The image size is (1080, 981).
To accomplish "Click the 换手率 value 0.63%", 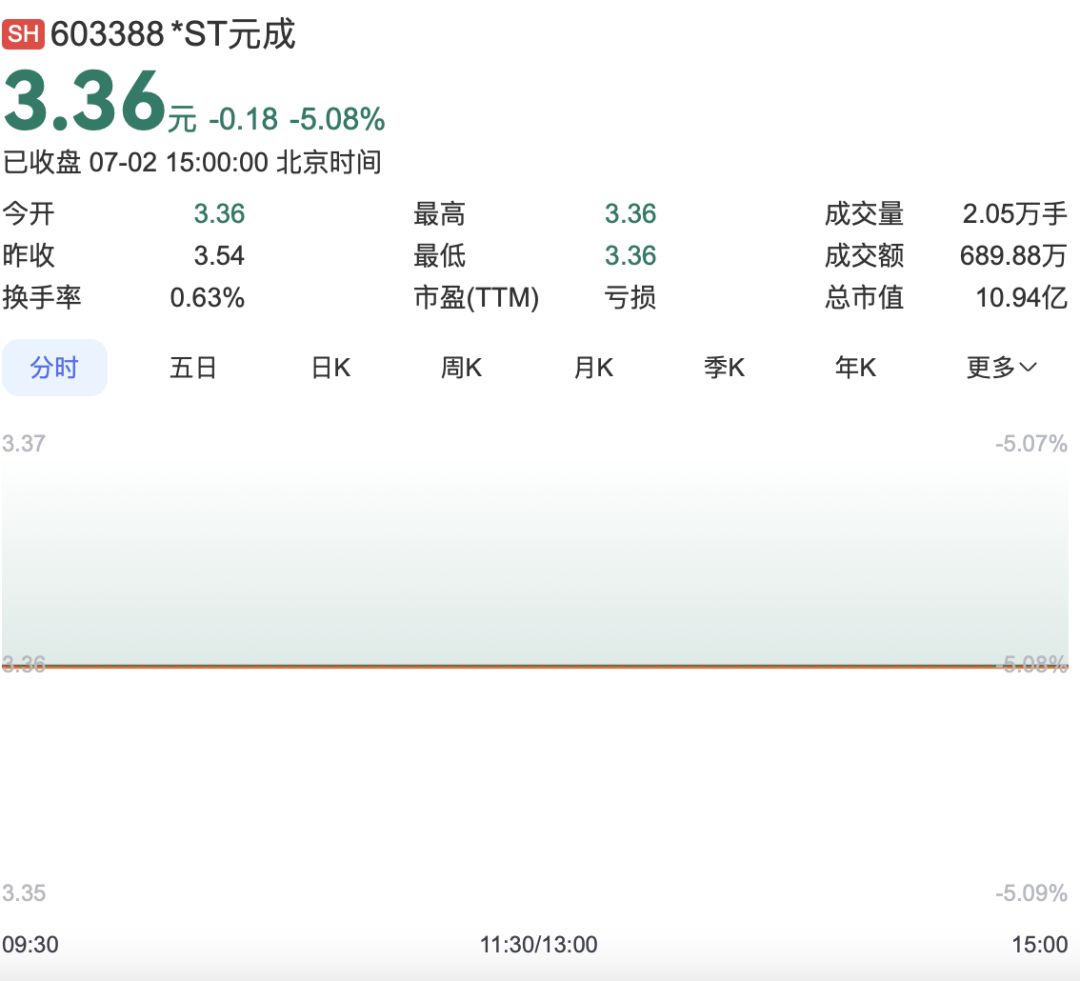I will click(207, 297).
